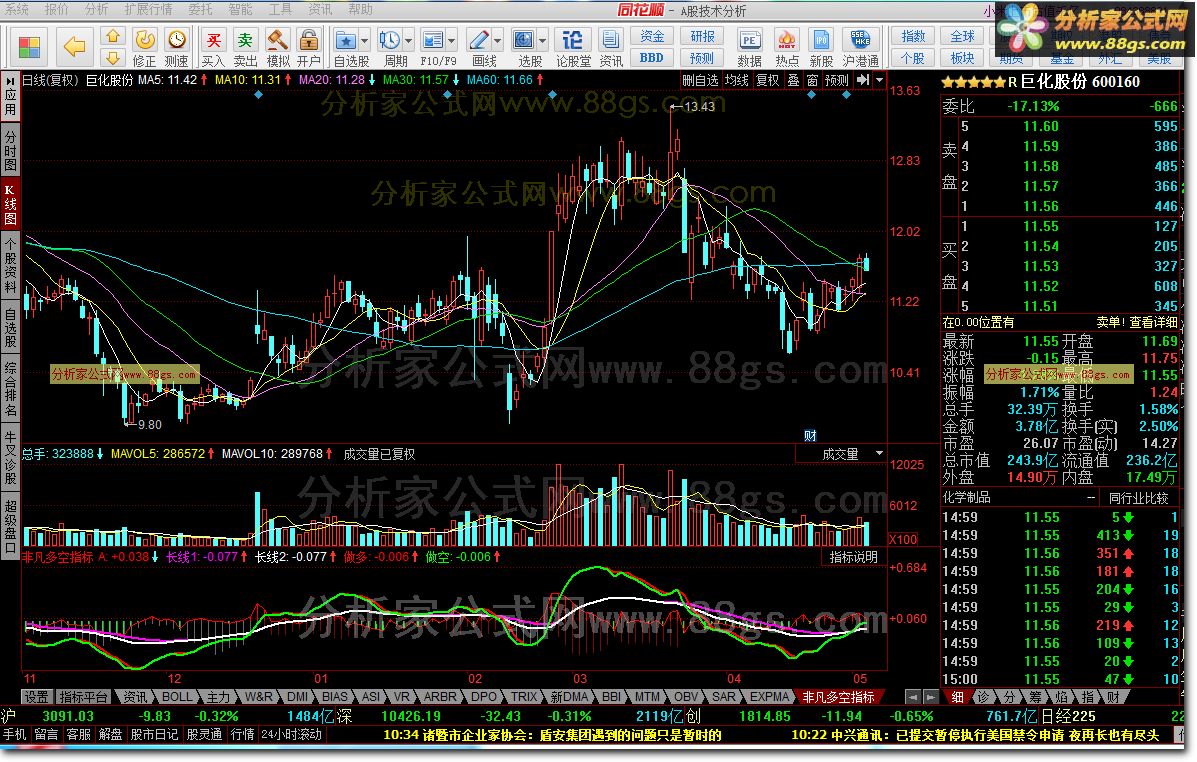Click the 股市日记 bottom bar item

[x=153, y=735]
